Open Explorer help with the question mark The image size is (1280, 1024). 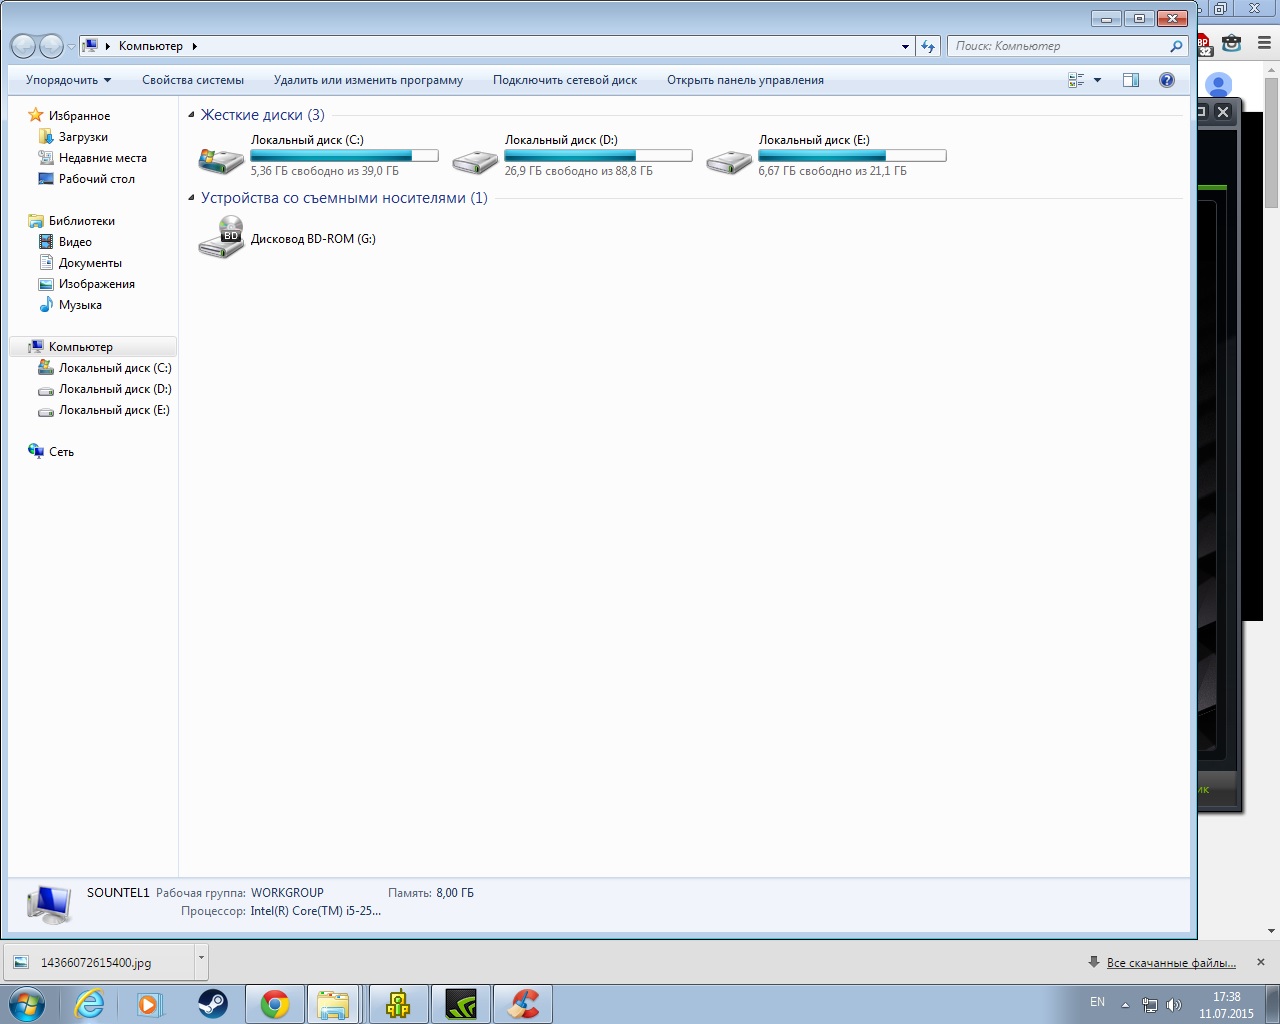pyautogui.click(x=1167, y=80)
